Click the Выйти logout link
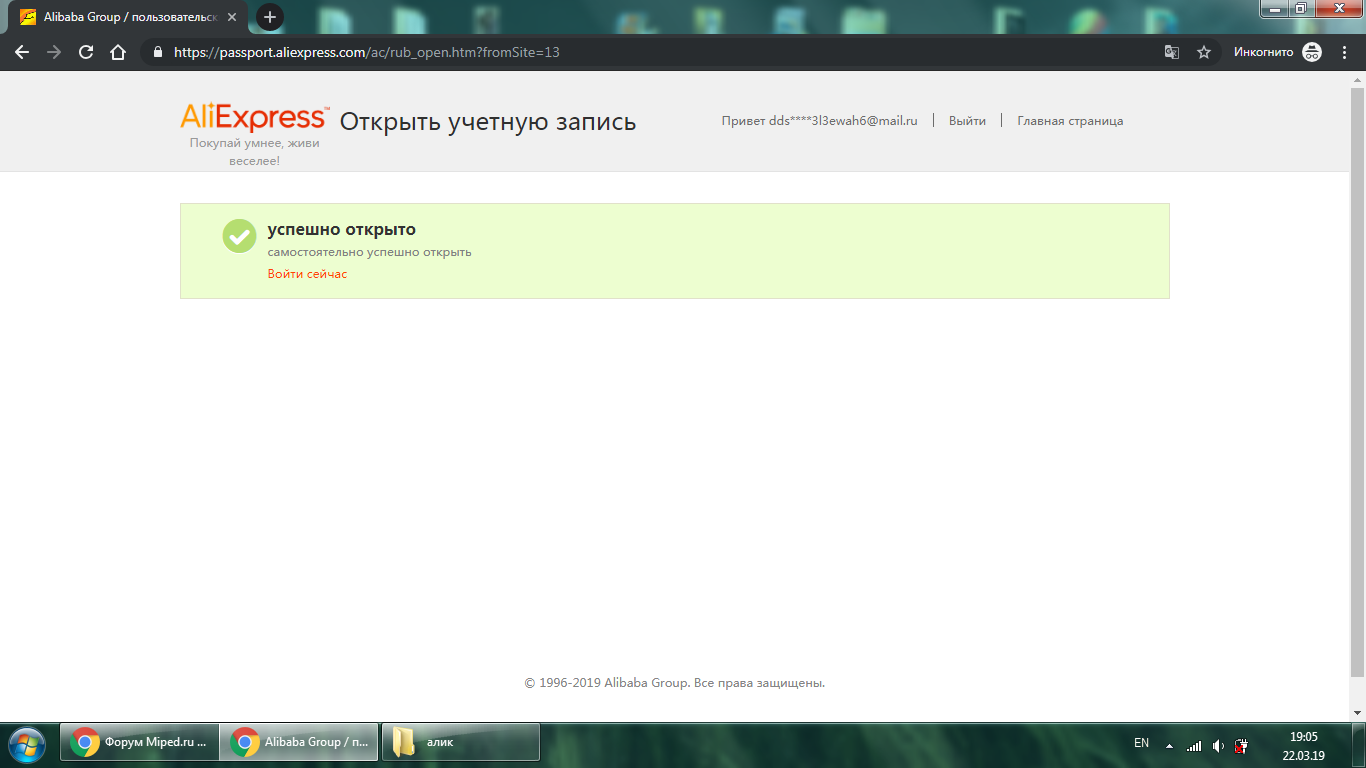This screenshot has height=768, width=1366. click(x=967, y=121)
